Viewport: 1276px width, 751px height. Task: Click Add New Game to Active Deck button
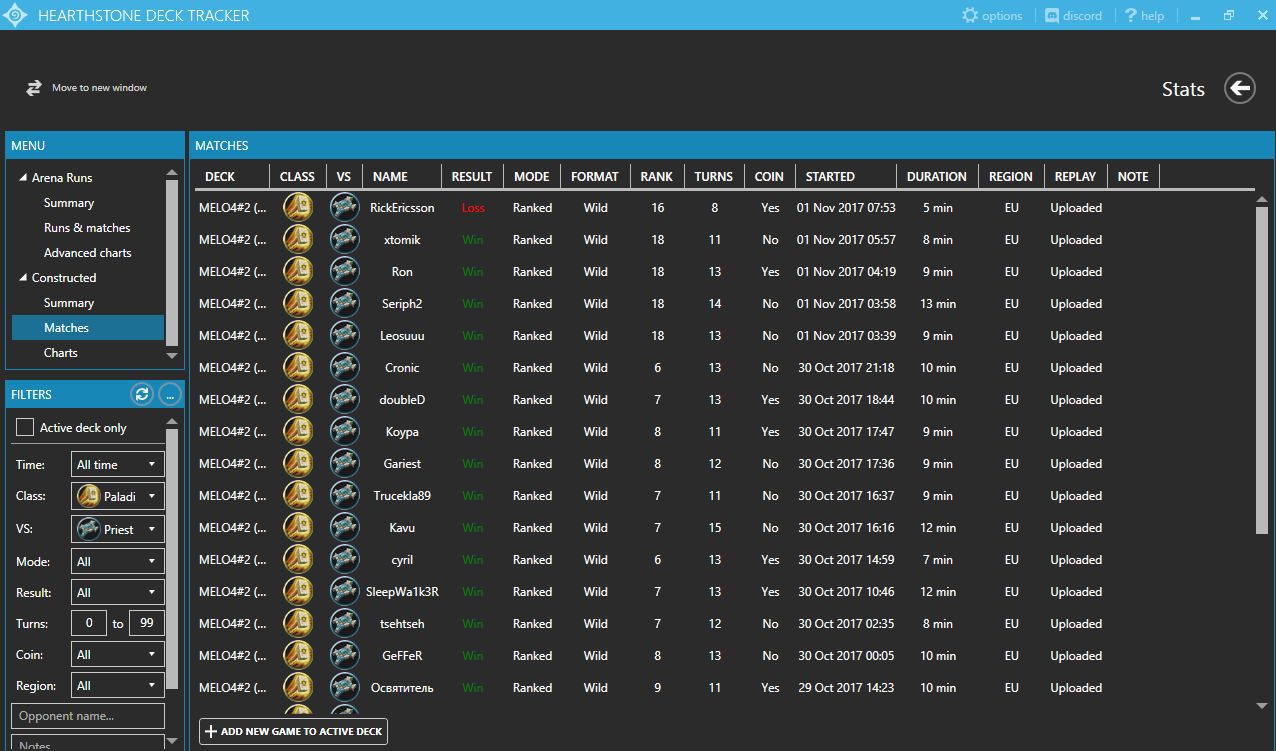293,731
